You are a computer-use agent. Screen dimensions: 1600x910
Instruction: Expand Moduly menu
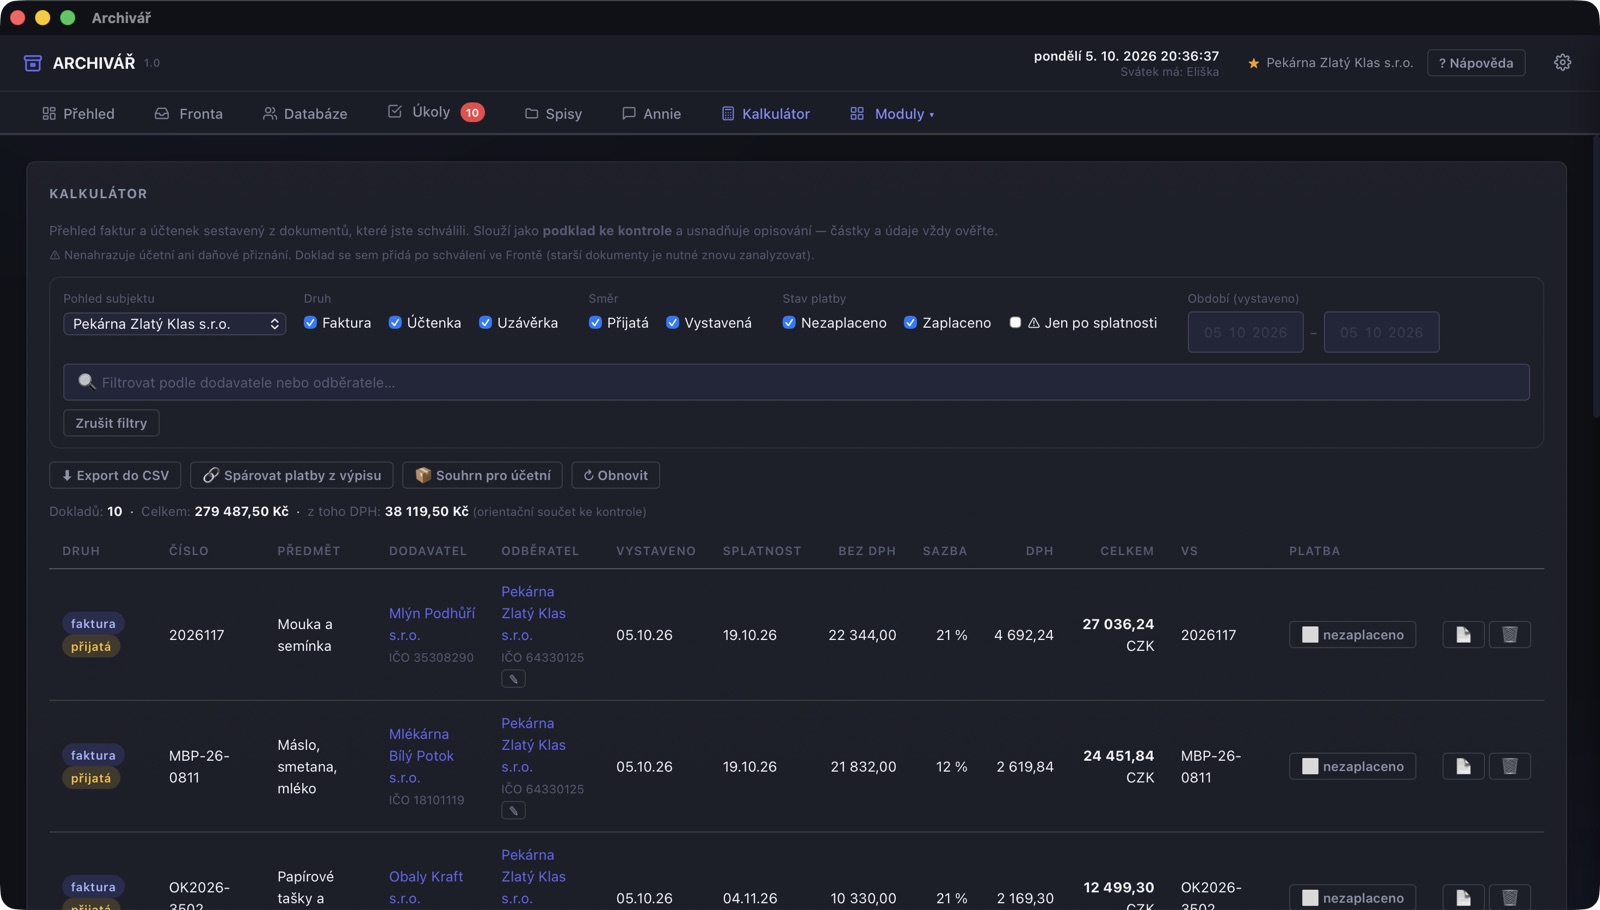(892, 114)
